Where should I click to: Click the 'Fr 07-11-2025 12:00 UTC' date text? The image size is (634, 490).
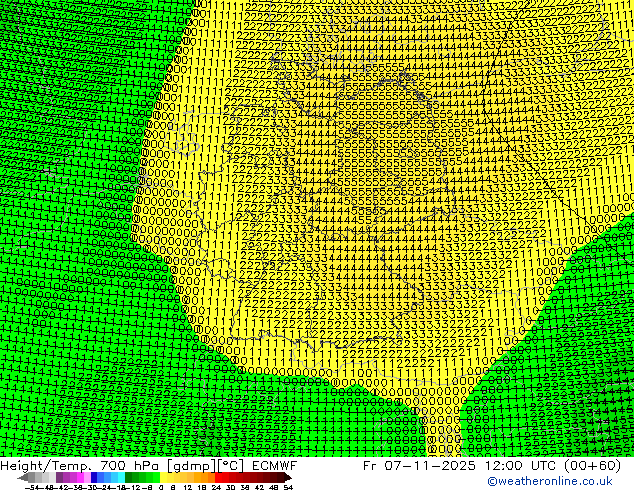click(460, 466)
